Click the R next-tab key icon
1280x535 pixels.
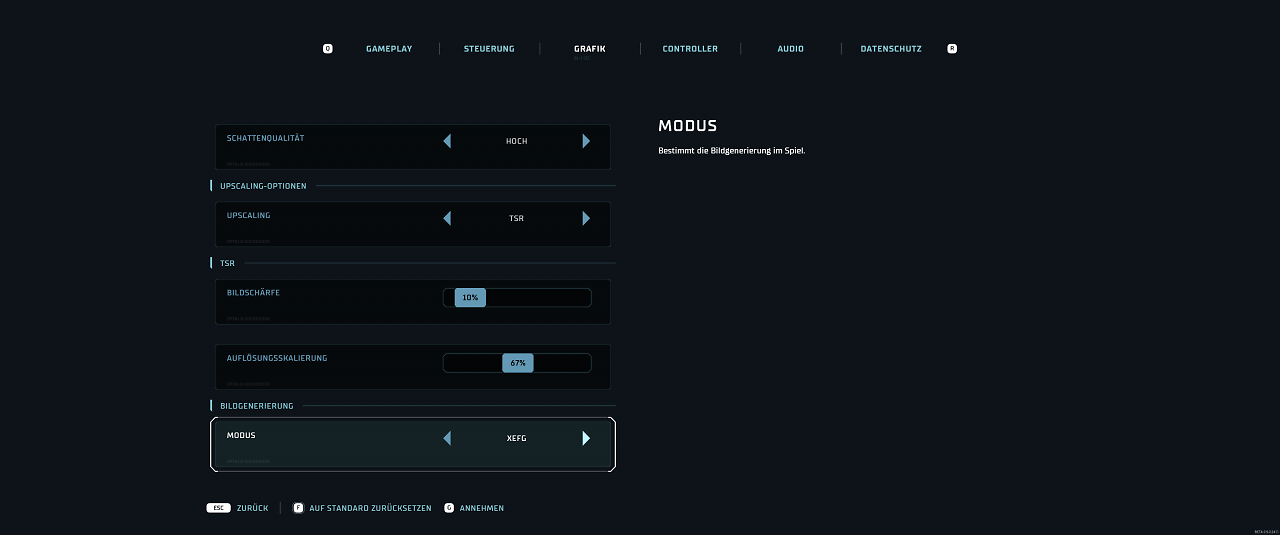(952, 48)
